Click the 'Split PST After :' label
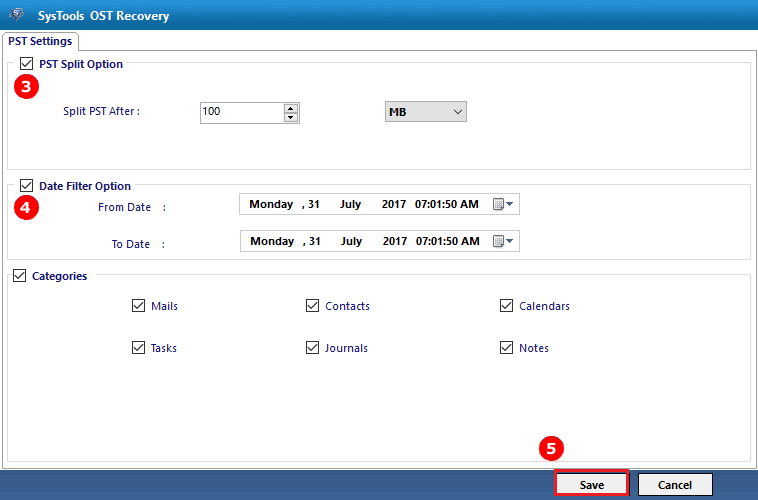The width and height of the screenshot is (758, 500). pos(102,111)
